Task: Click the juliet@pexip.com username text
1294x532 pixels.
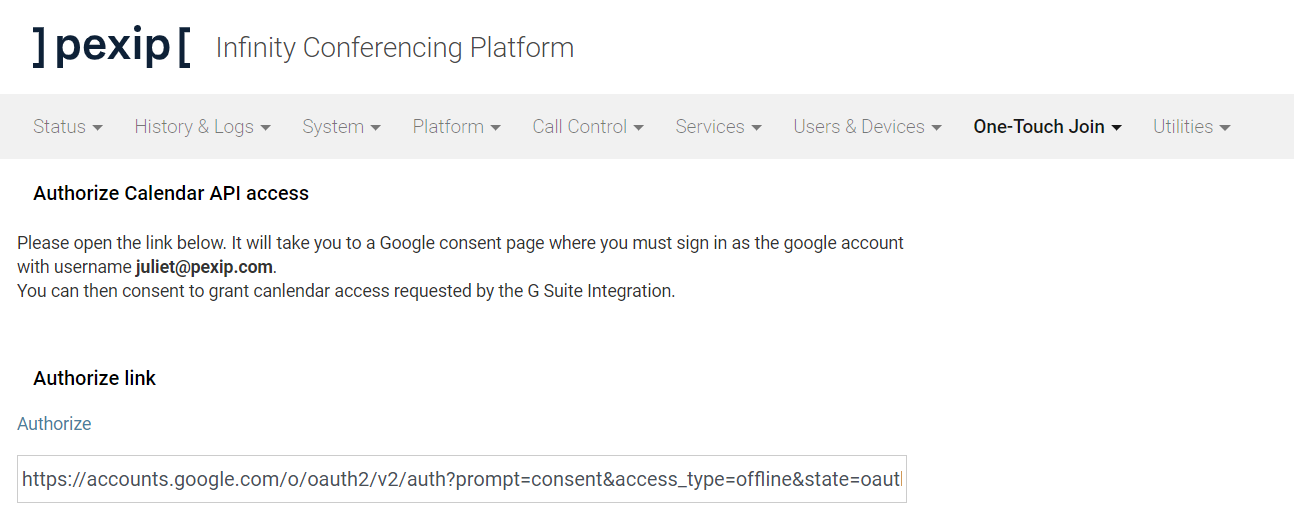Action: [204, 268]
